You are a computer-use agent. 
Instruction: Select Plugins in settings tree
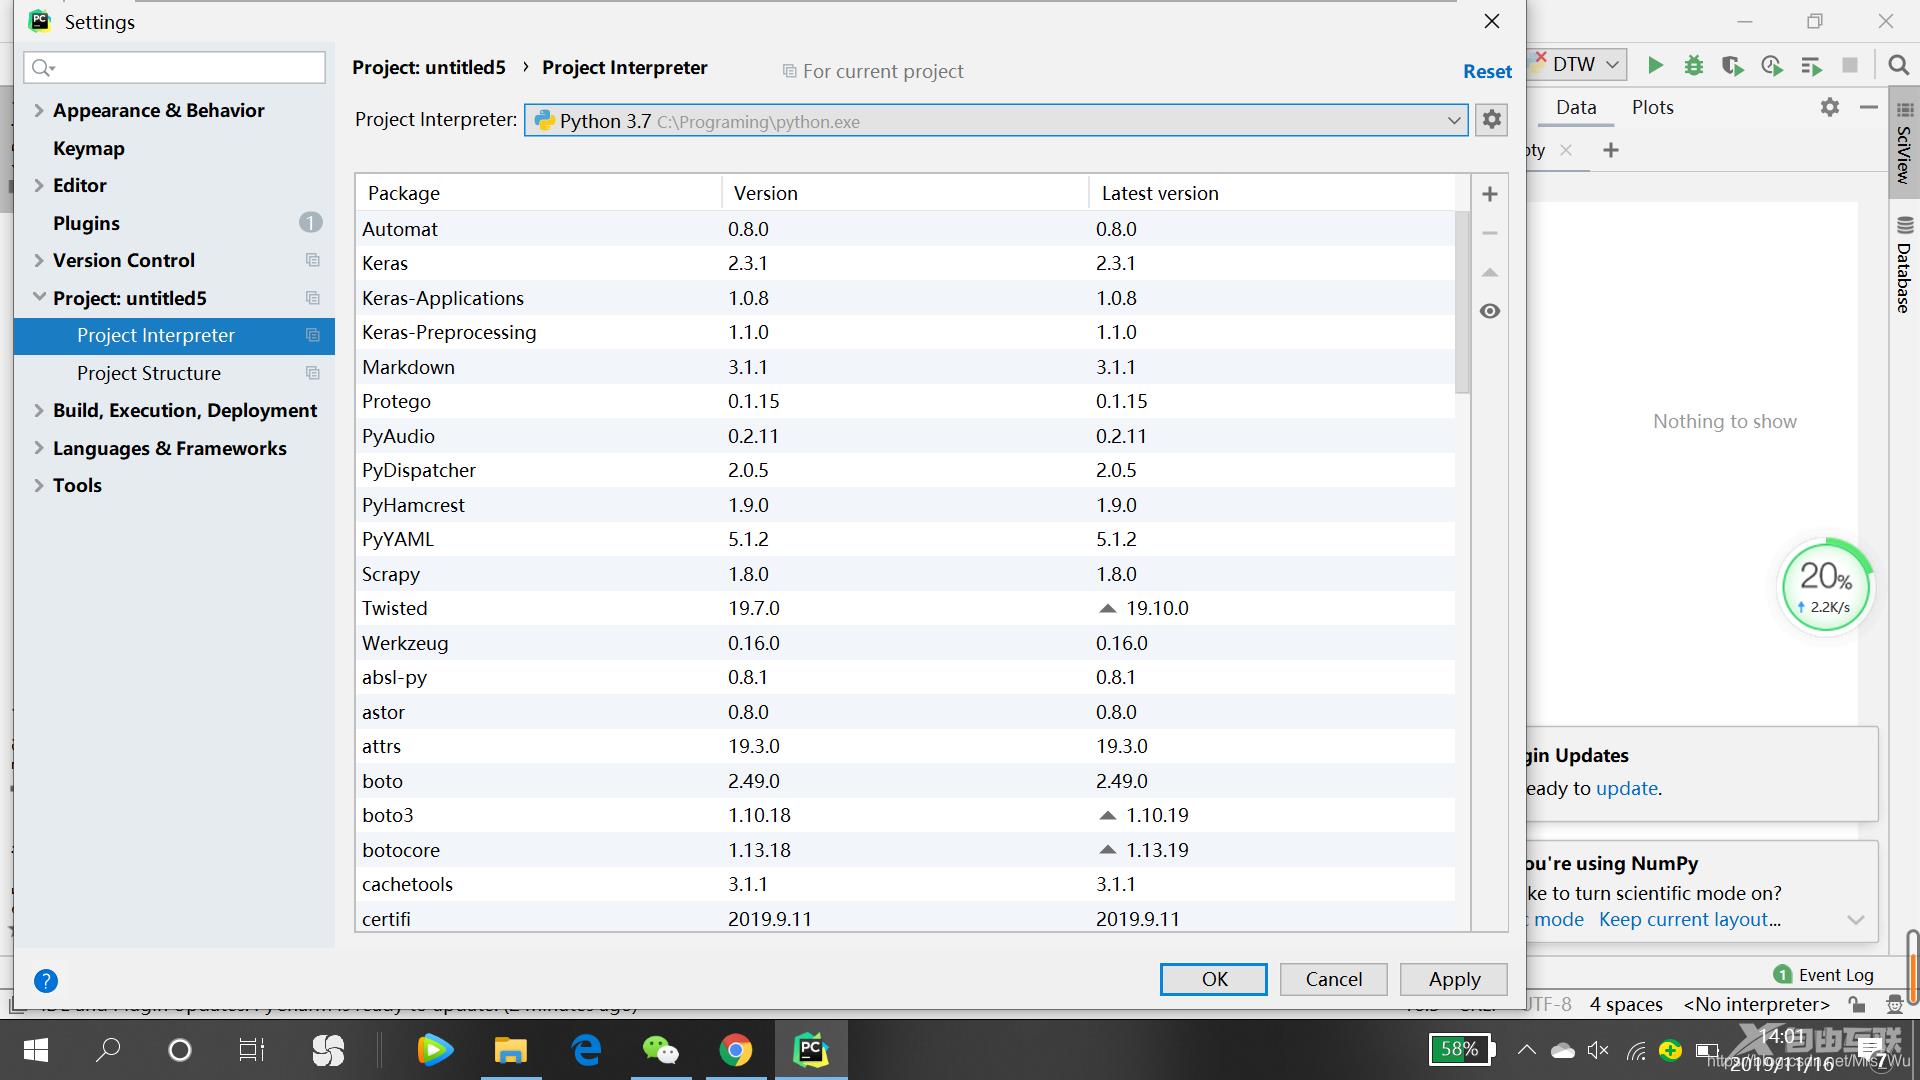coord(86,223)
